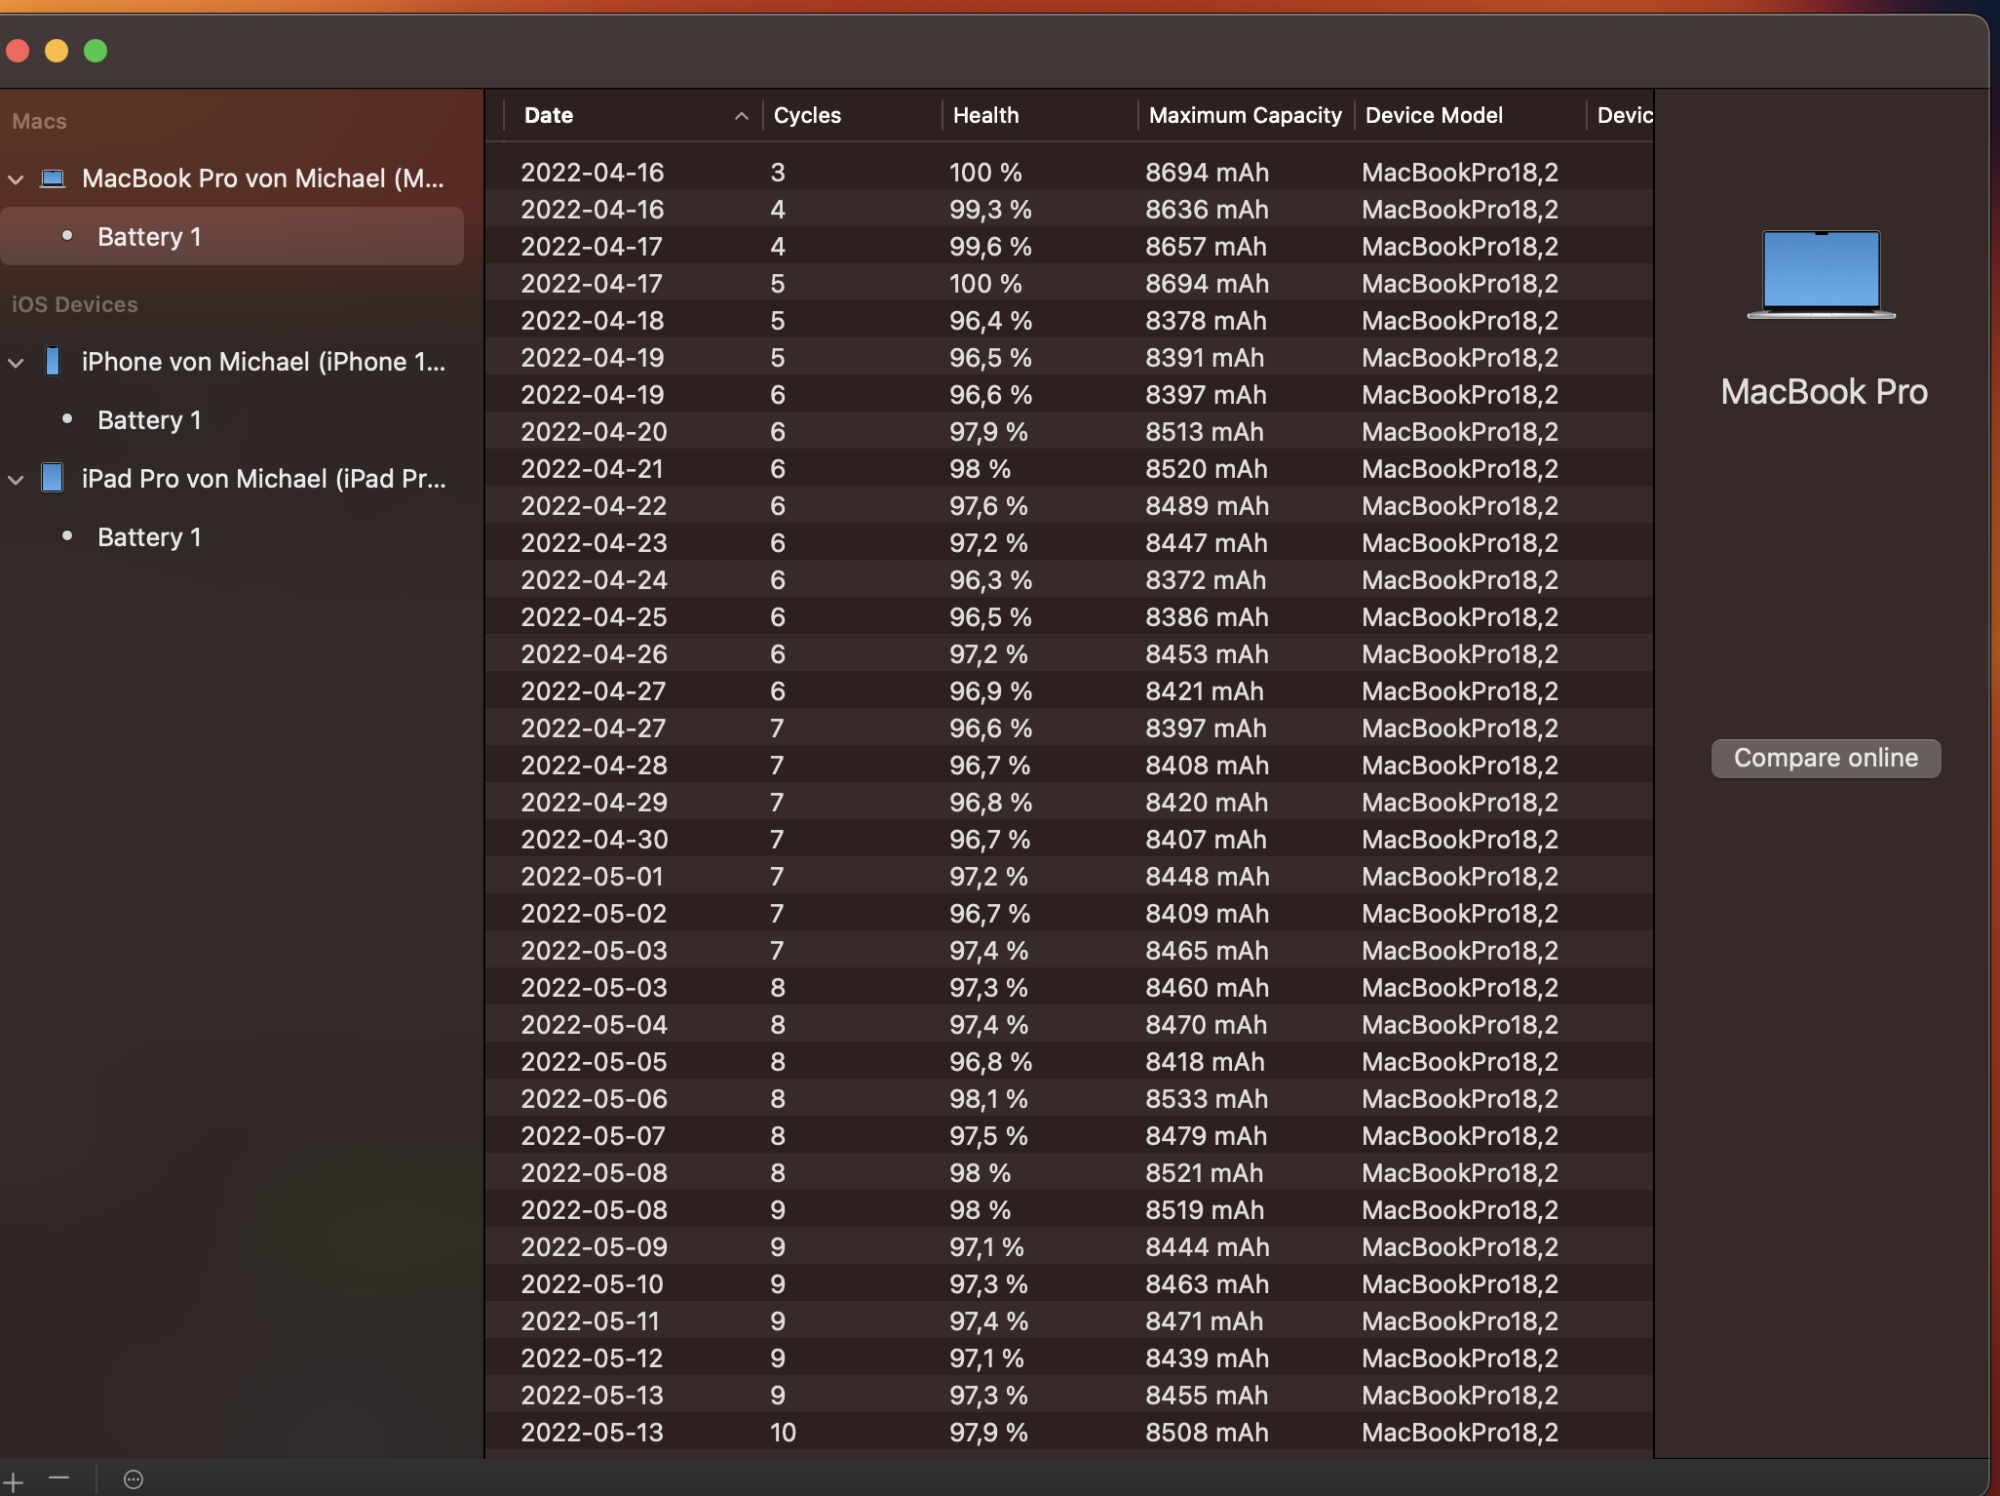Click the iPad Pro device icon in sidebar
This screenshot has height=1496, width=2000.
coord(52,478)
